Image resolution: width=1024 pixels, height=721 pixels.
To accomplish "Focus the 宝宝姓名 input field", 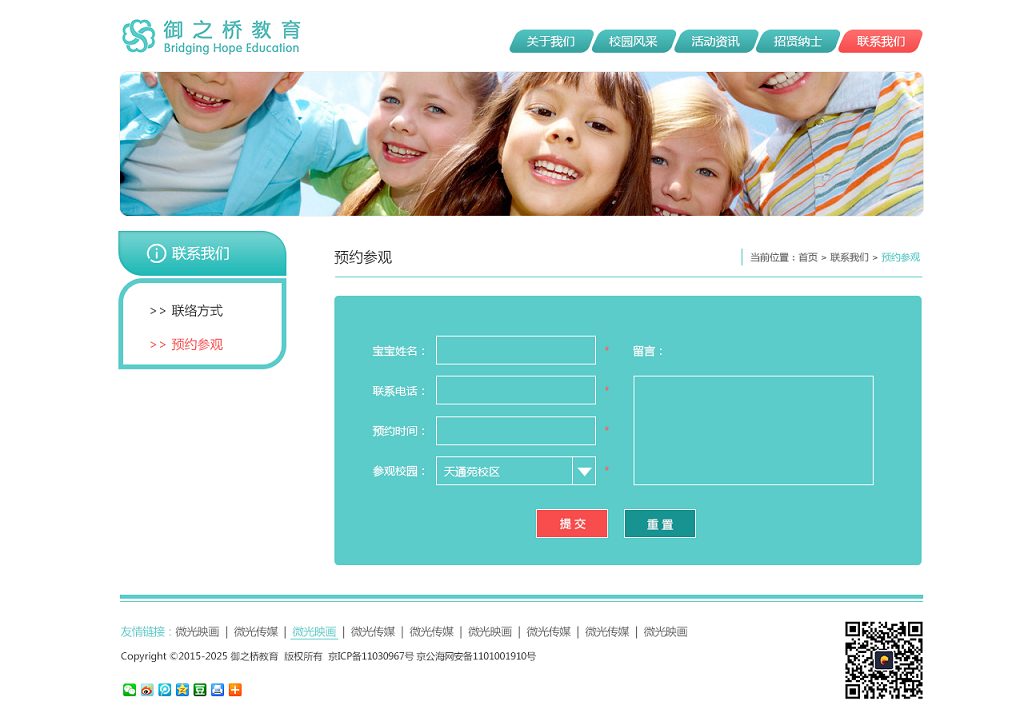I will pyautogui.click(x=515, y=351).
